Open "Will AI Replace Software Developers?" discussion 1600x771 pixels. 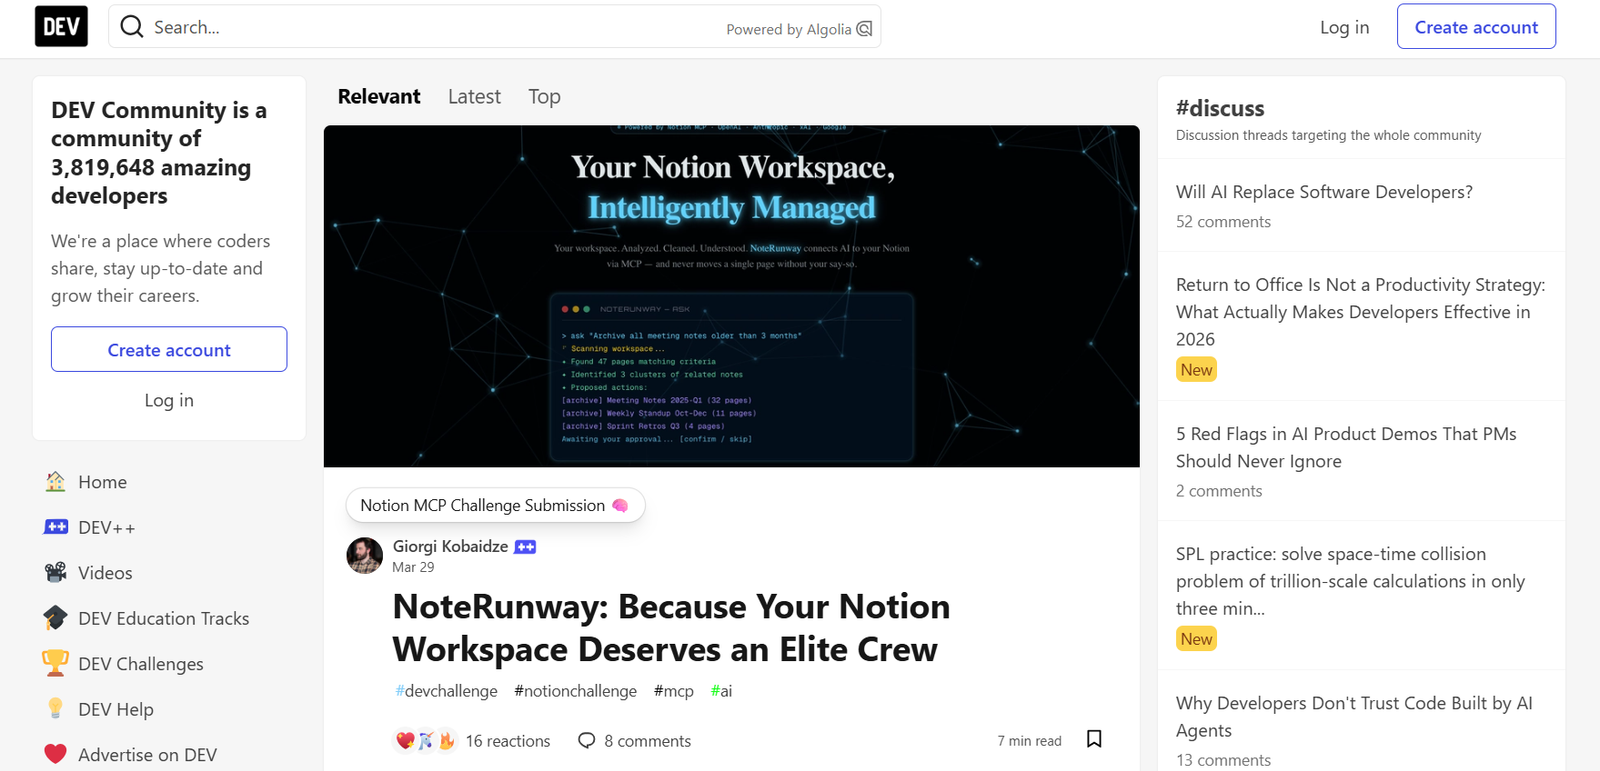tap(1324, 192)
